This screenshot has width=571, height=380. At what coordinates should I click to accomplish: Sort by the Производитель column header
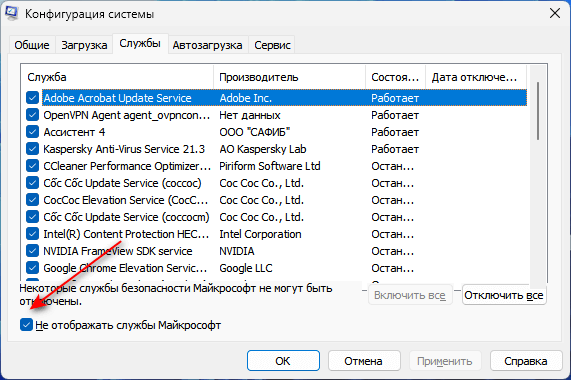[x=290, y=77]
